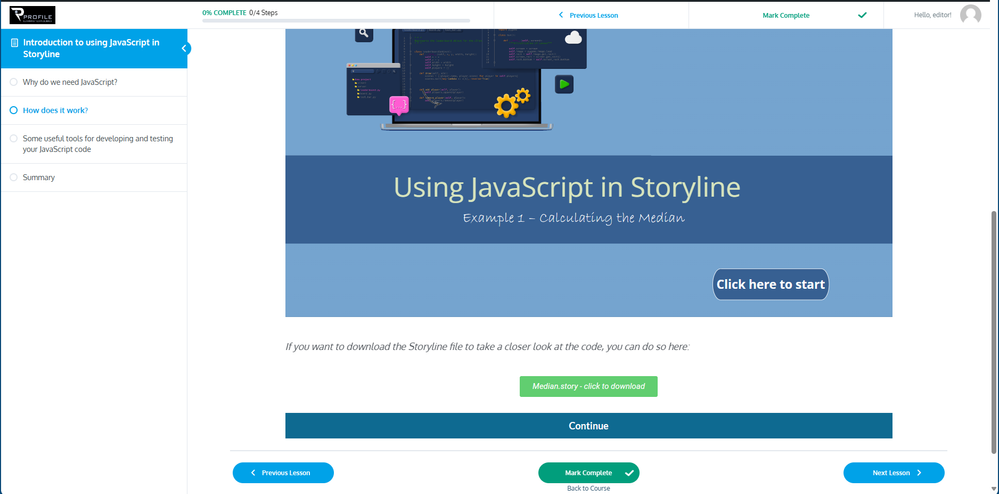Open 'Some useful tools' topic in sidebar

point(98,144)
